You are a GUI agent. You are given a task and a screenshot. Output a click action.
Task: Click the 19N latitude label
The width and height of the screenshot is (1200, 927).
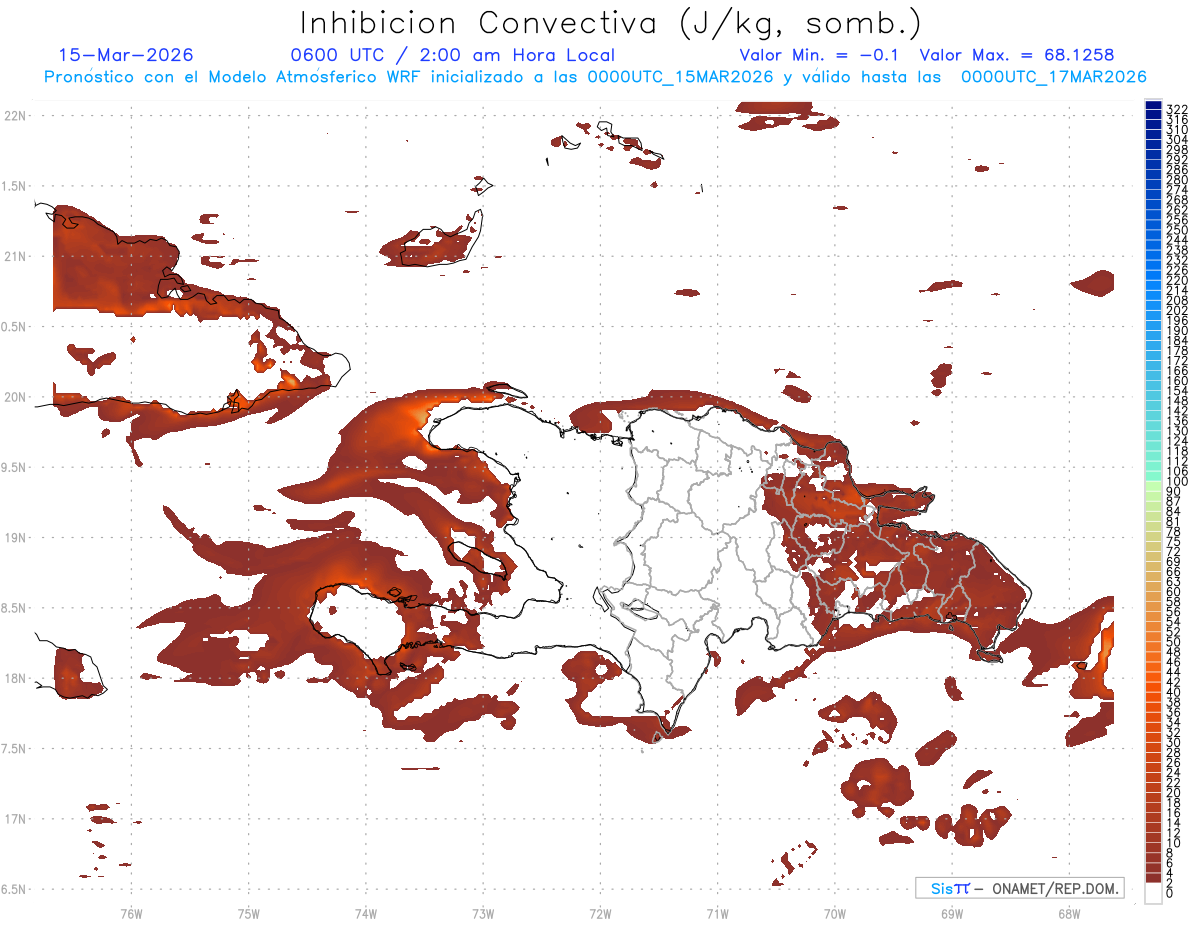coord(14,537)
